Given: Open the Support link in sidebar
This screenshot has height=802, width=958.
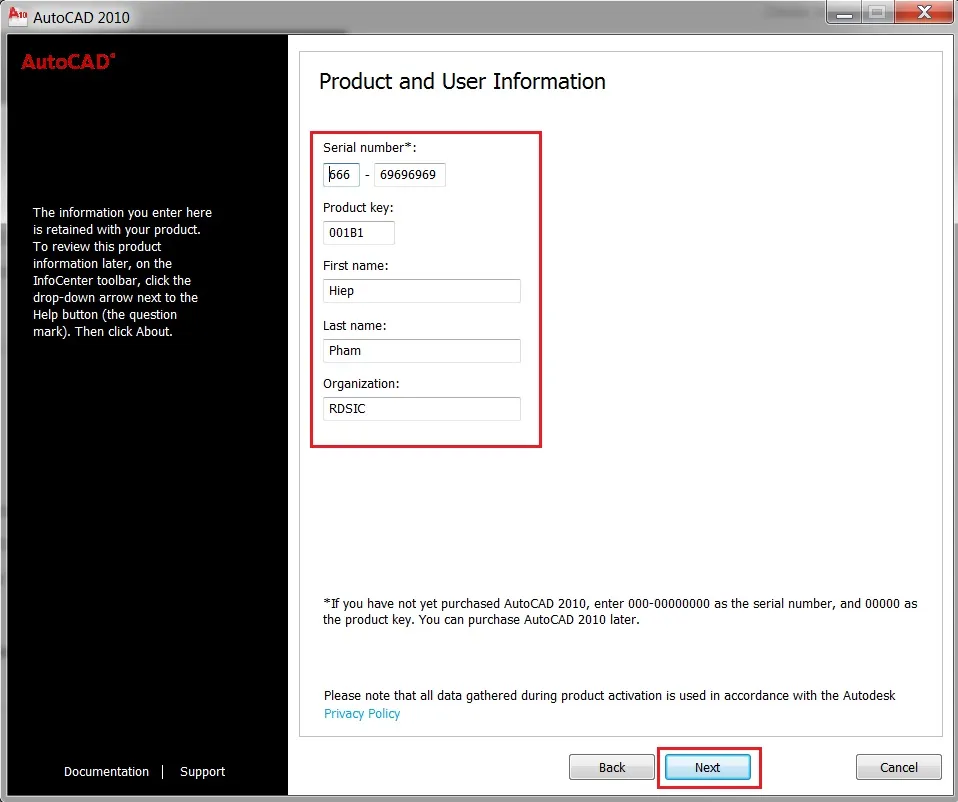Looking at the screenshot, I should pyautogui.click(x=202, y=772).
